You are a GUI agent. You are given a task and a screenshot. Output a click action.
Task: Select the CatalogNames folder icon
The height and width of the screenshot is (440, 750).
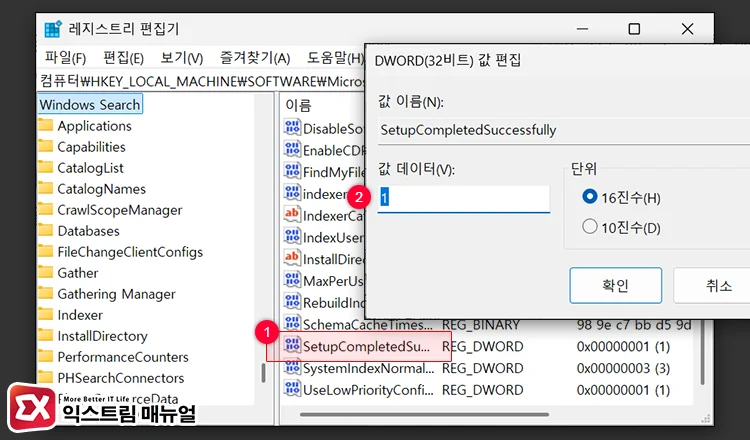[x=46, y=188]
